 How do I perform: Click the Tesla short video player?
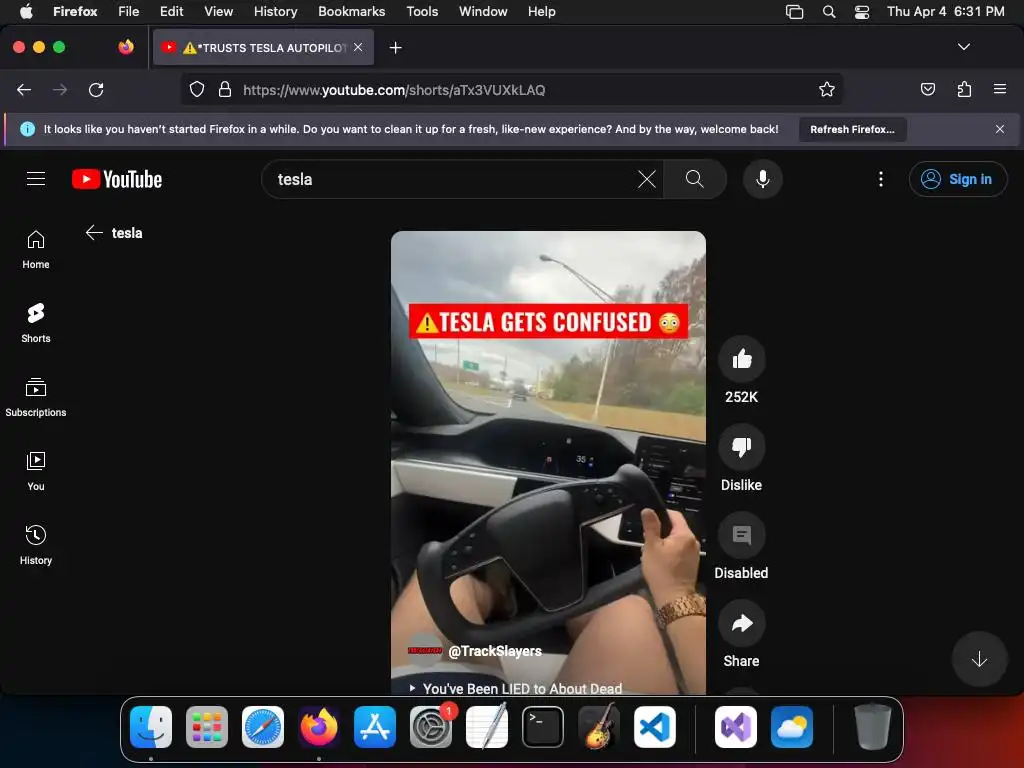tap(548, 462)
